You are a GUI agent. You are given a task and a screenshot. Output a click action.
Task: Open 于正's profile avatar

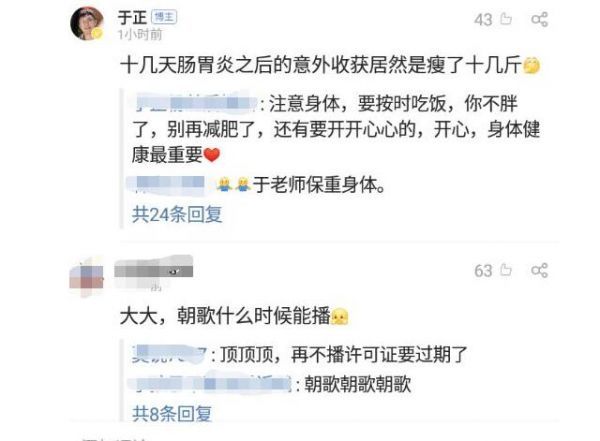coord(87,23)
